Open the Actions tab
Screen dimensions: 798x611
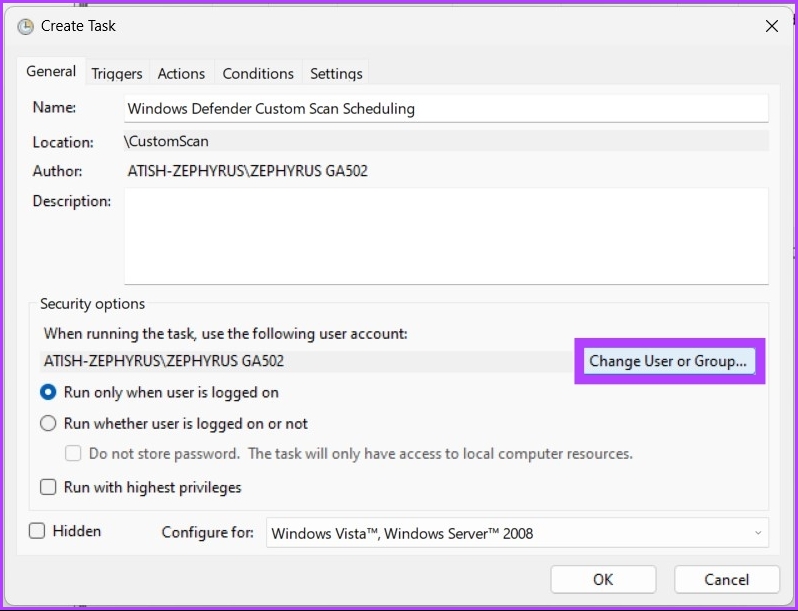181,74
